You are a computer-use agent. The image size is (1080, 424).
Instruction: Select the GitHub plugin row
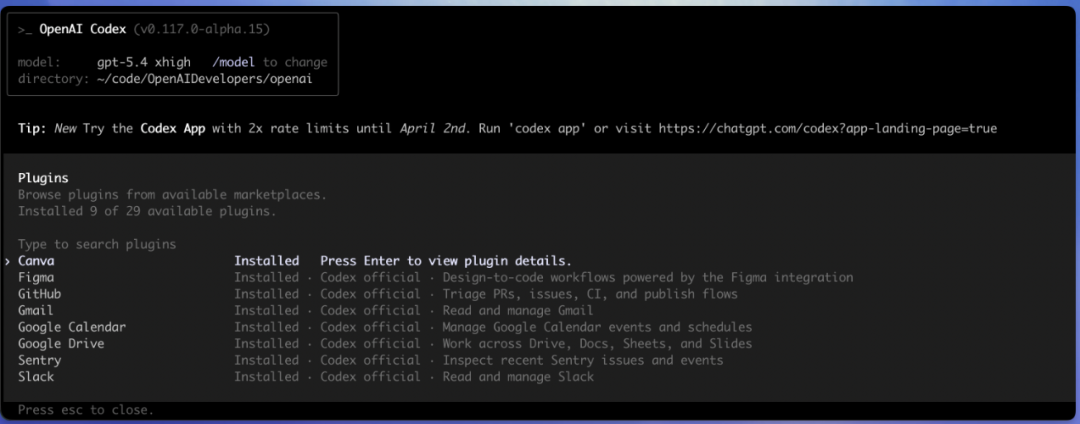click(x=39, y=294)
